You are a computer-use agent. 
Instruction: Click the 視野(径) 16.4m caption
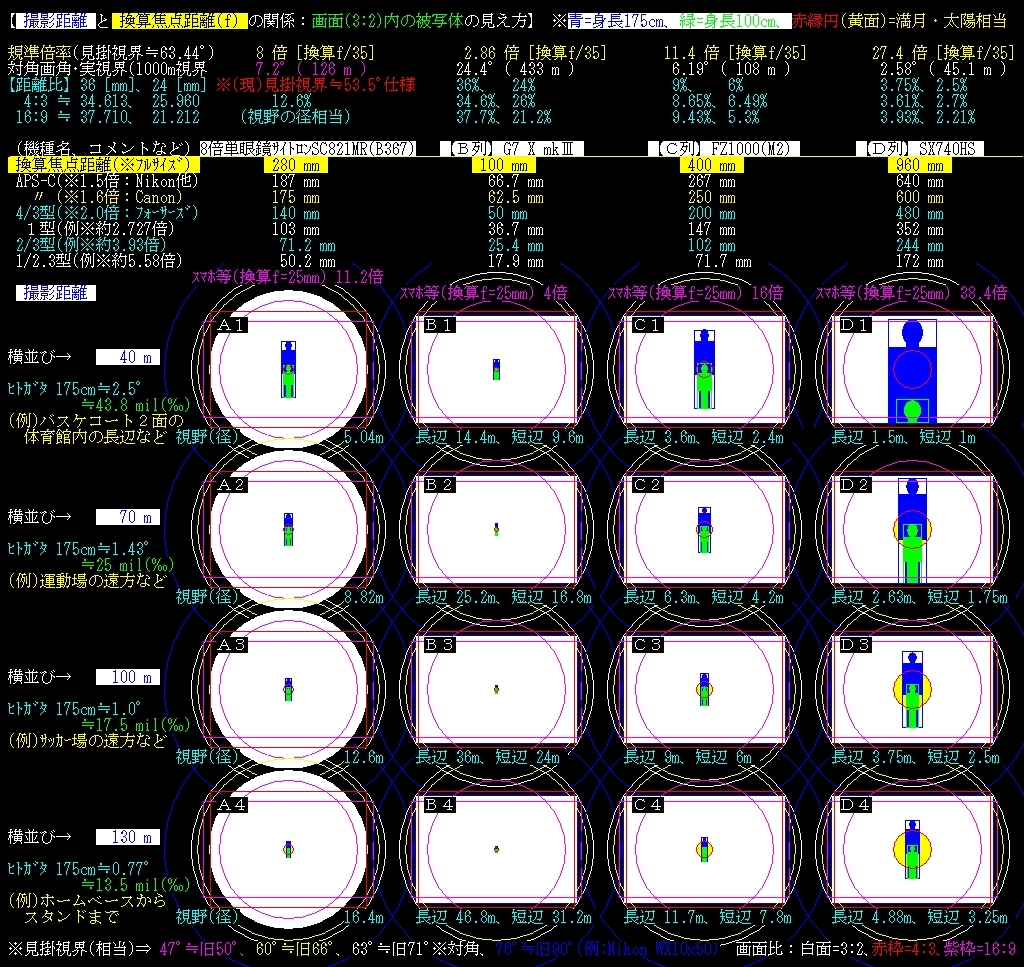280,917
